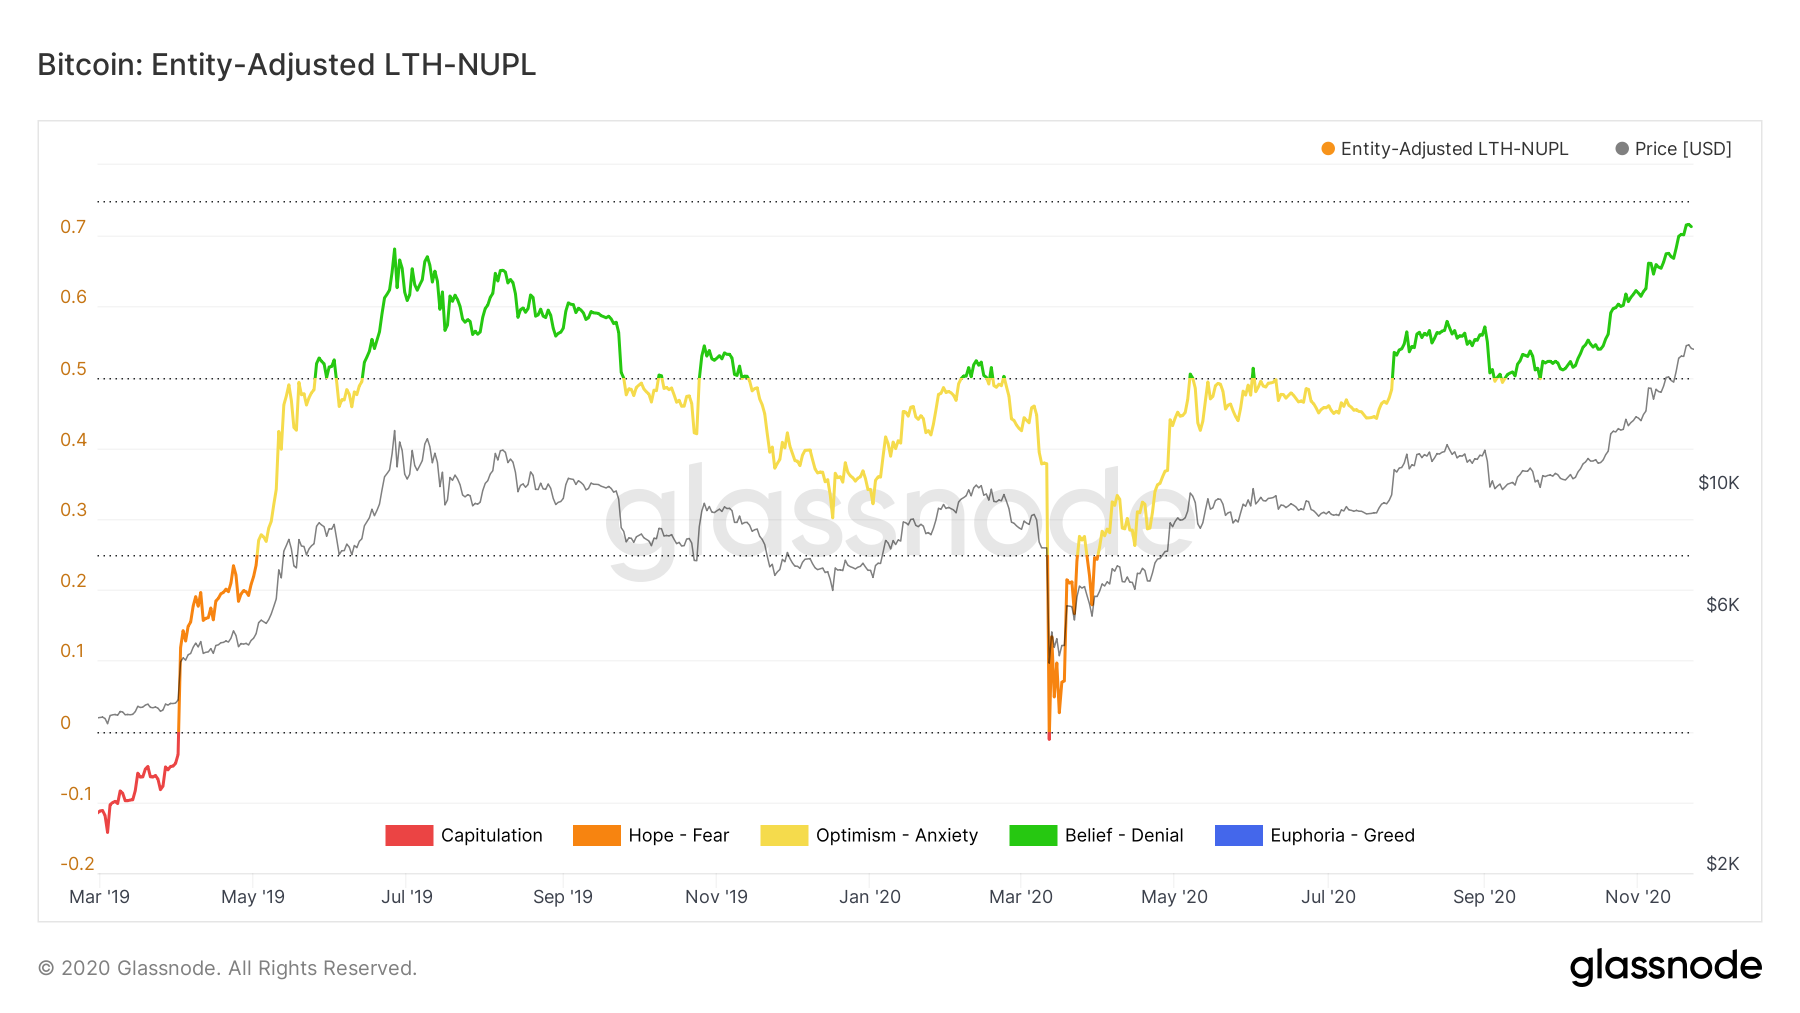Click the gray Price [USD] legend dot
The height and width of the screenshot is (1013, 1800).
click(x=1622, y=149)
